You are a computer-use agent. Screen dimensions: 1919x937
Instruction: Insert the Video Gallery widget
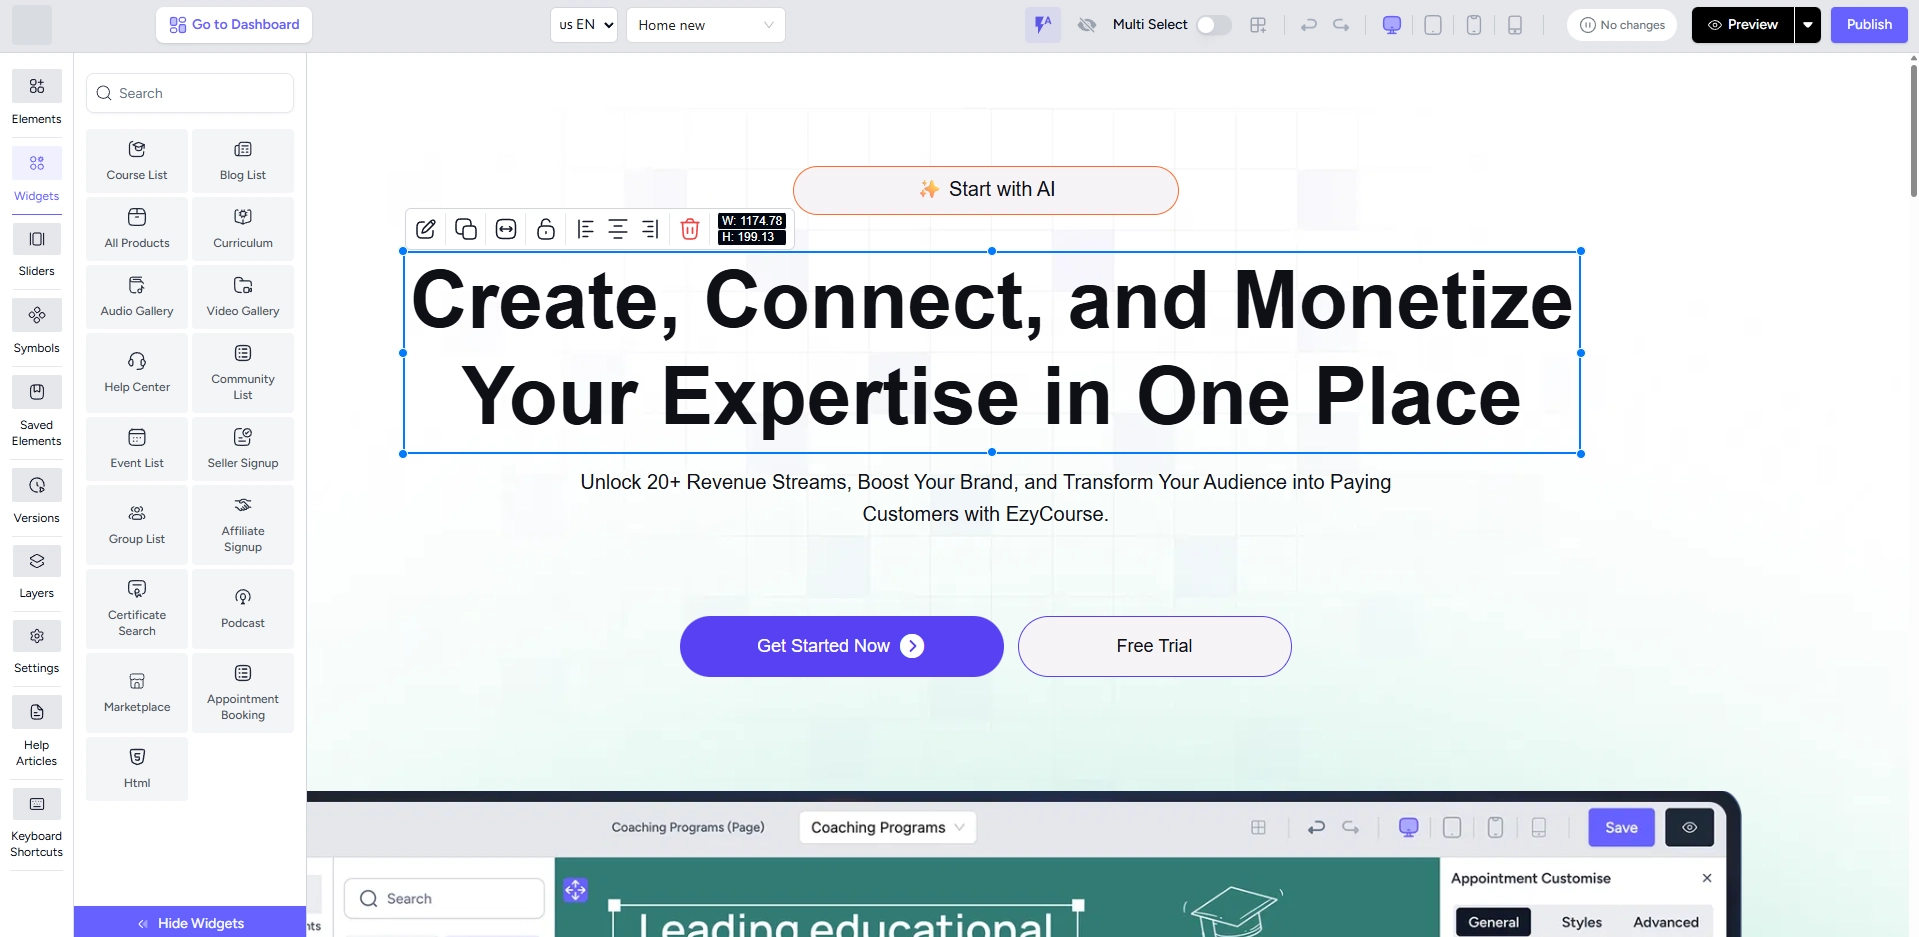point(243,296)
